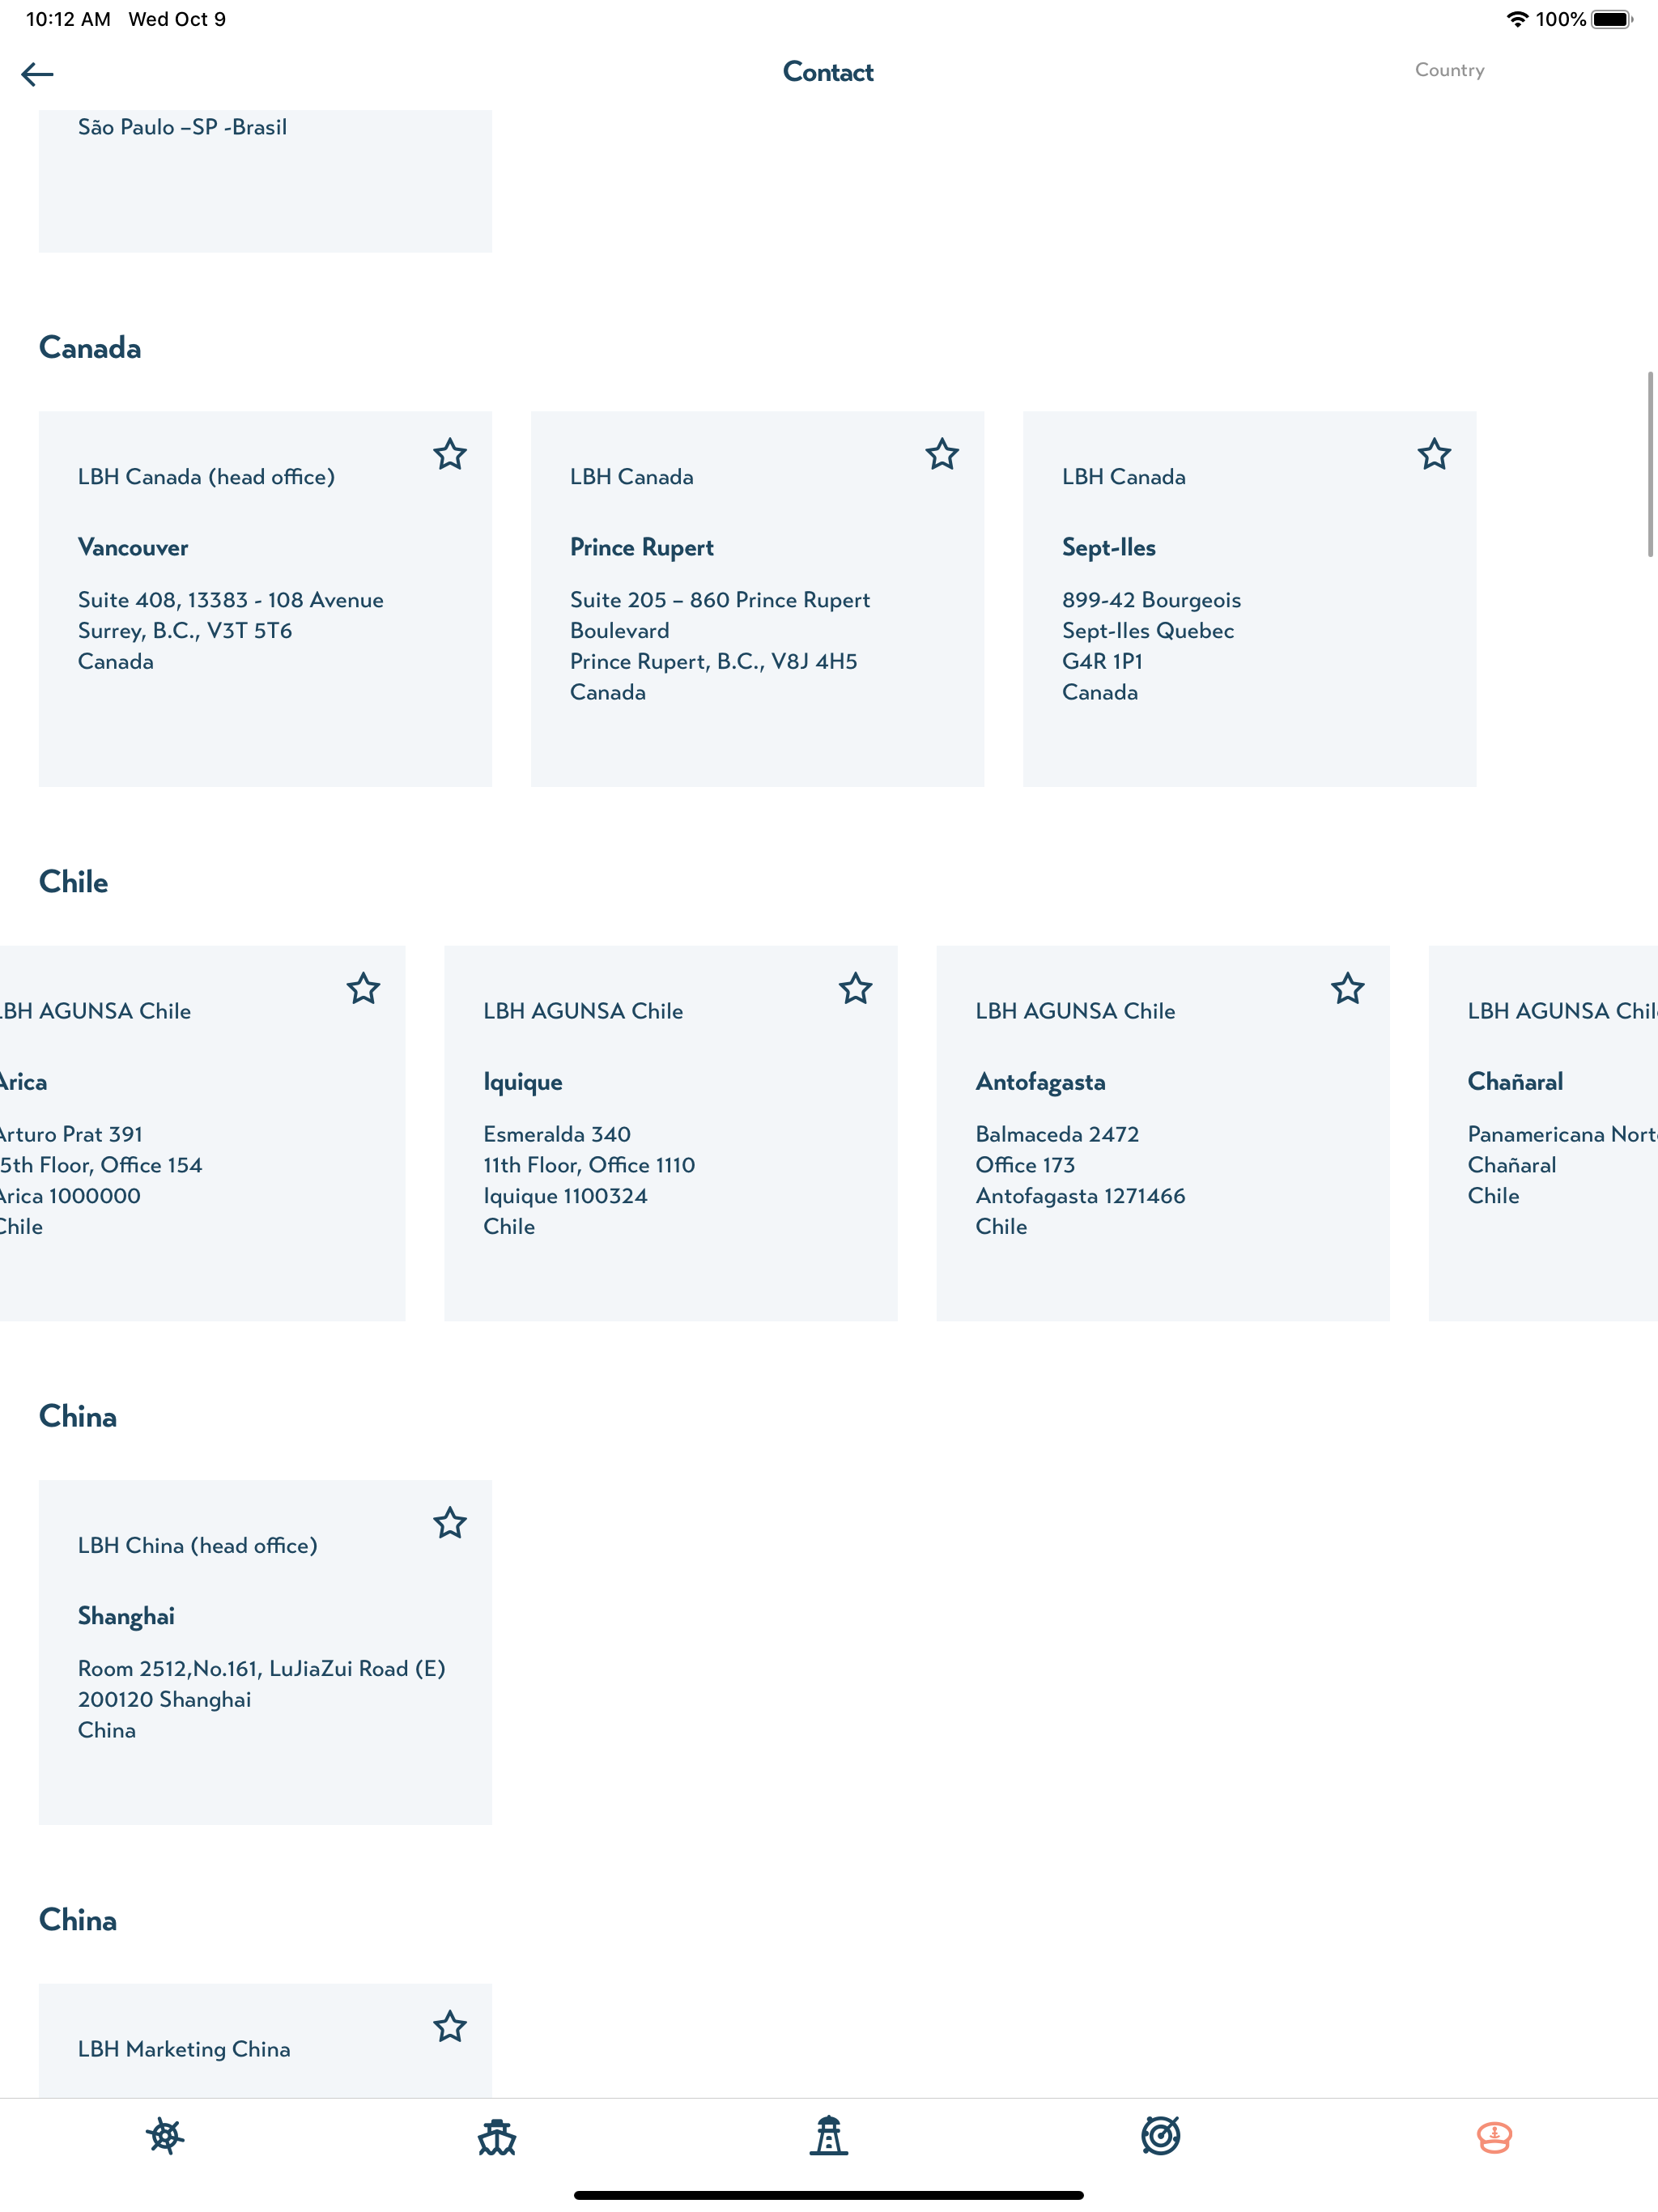Open the radar target tab
The height and width of the screenshot is (2212, 1658).
click(1161, 2136)
